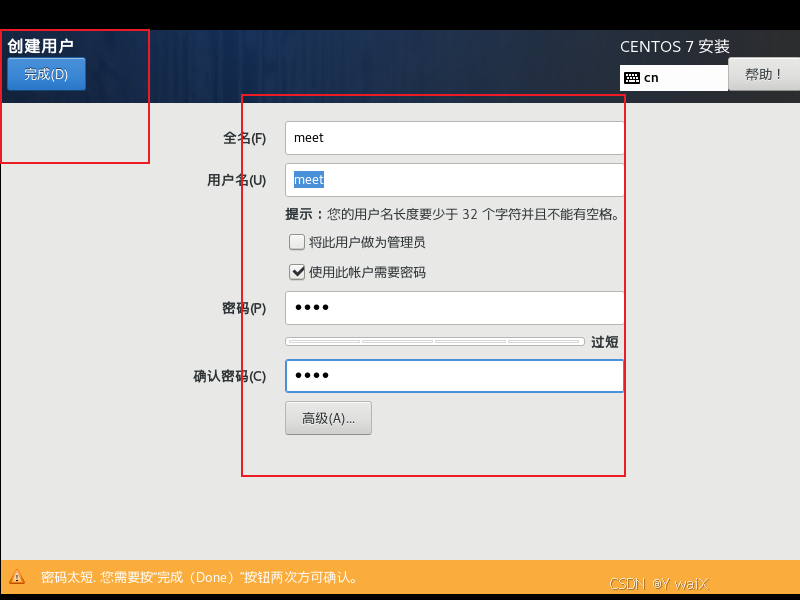The width and height of the screenshot is (800, 600).
Task: Click the cn keyboard layout indicator
Action: coord(673,78)
